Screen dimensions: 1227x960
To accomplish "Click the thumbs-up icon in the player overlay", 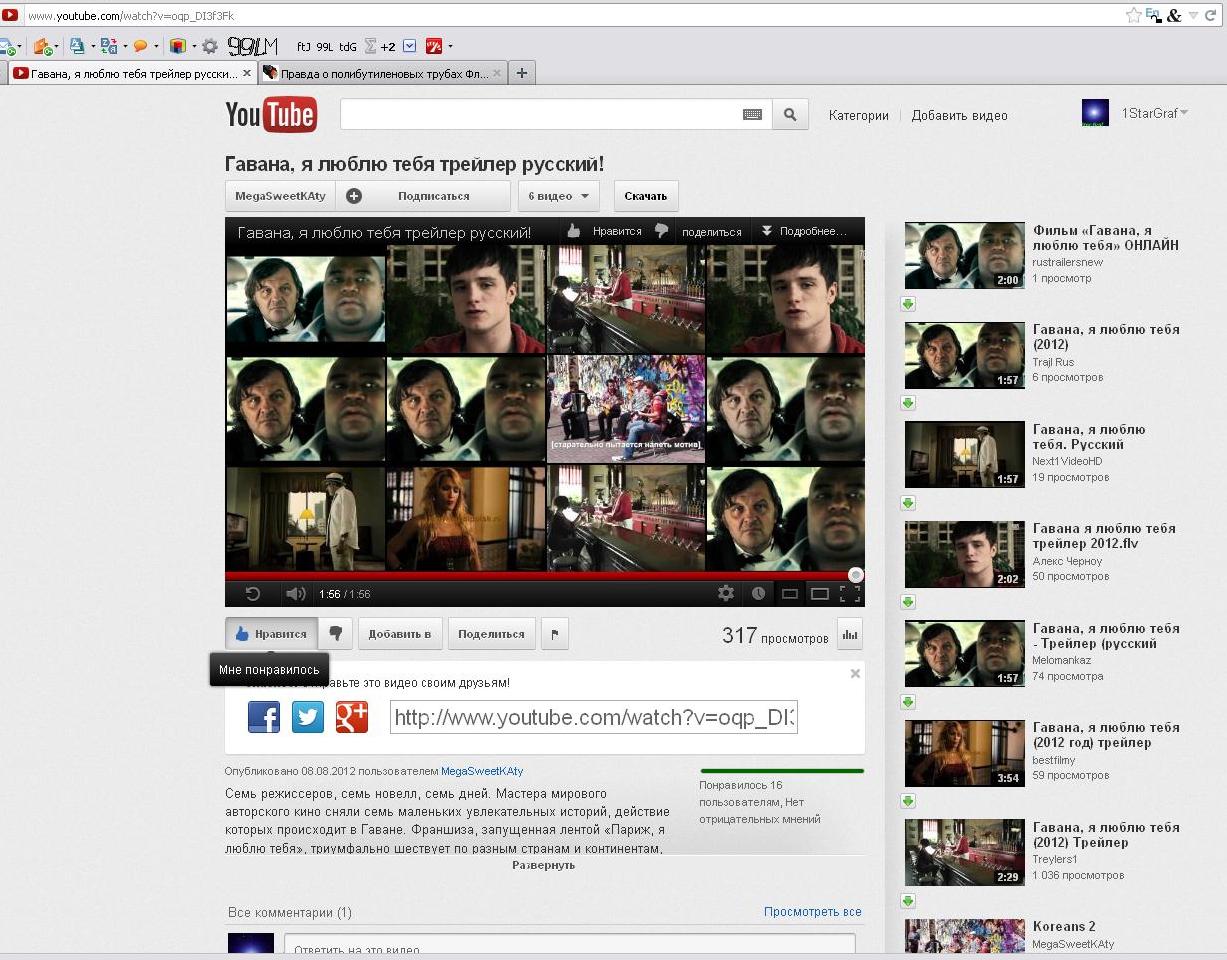I will coord(573,231).
